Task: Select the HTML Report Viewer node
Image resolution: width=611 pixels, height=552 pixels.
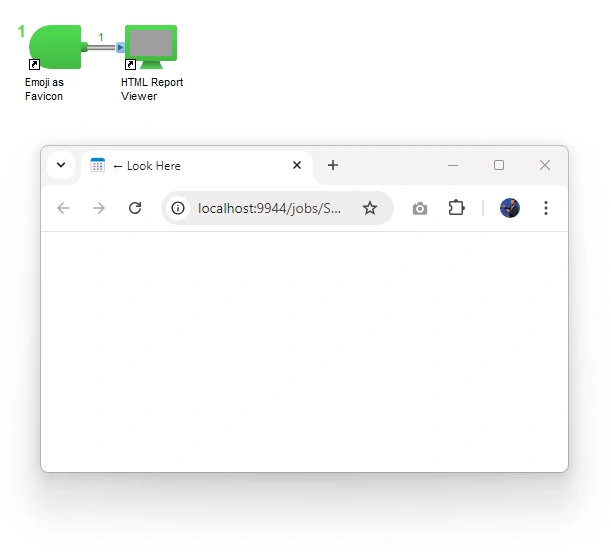Action: (151, 47)
